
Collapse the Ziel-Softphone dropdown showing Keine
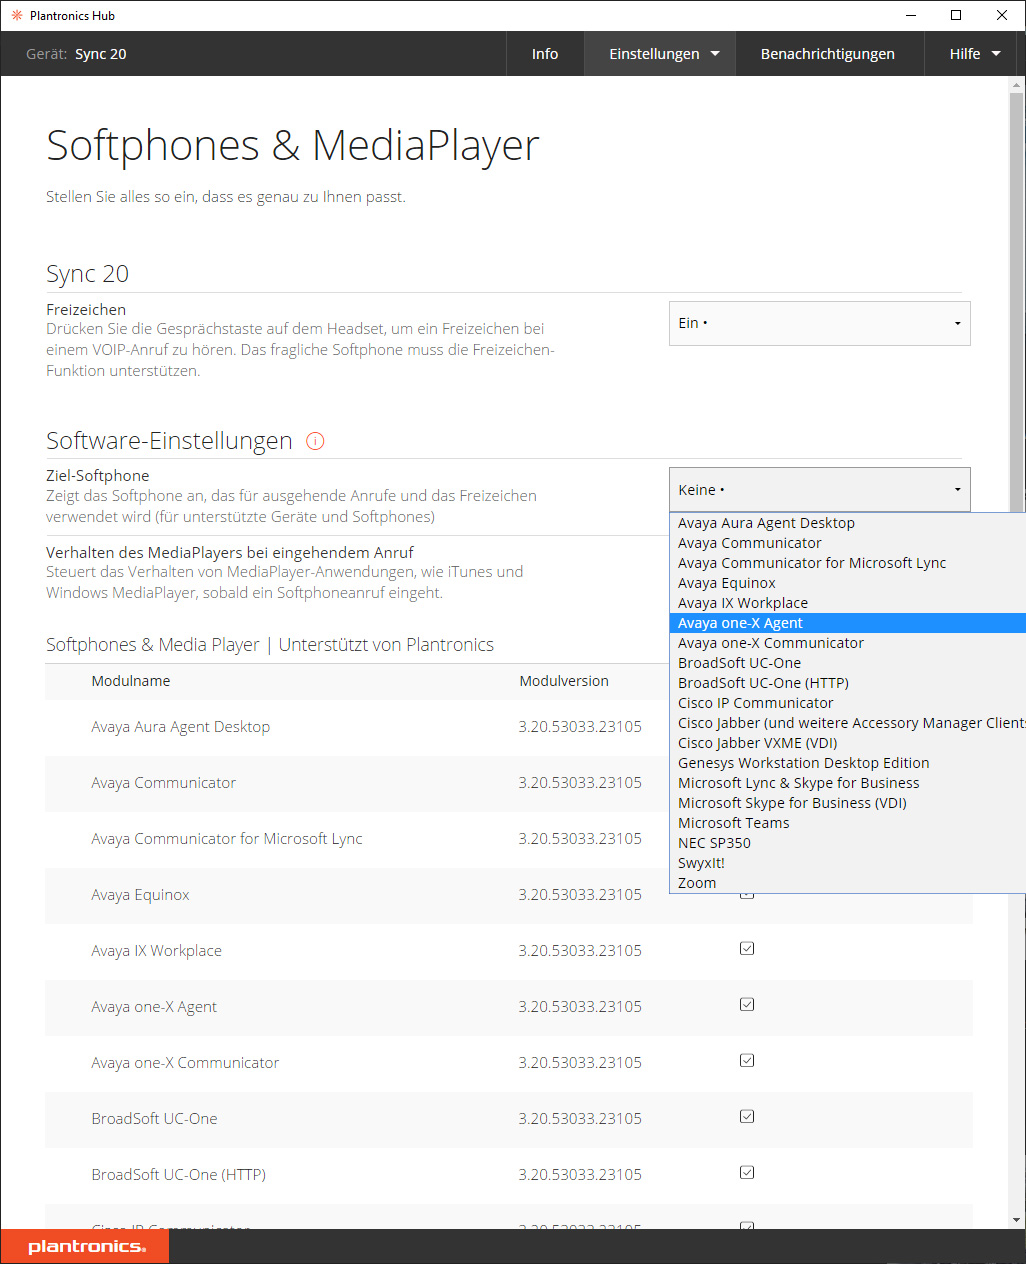click(819, 490)
